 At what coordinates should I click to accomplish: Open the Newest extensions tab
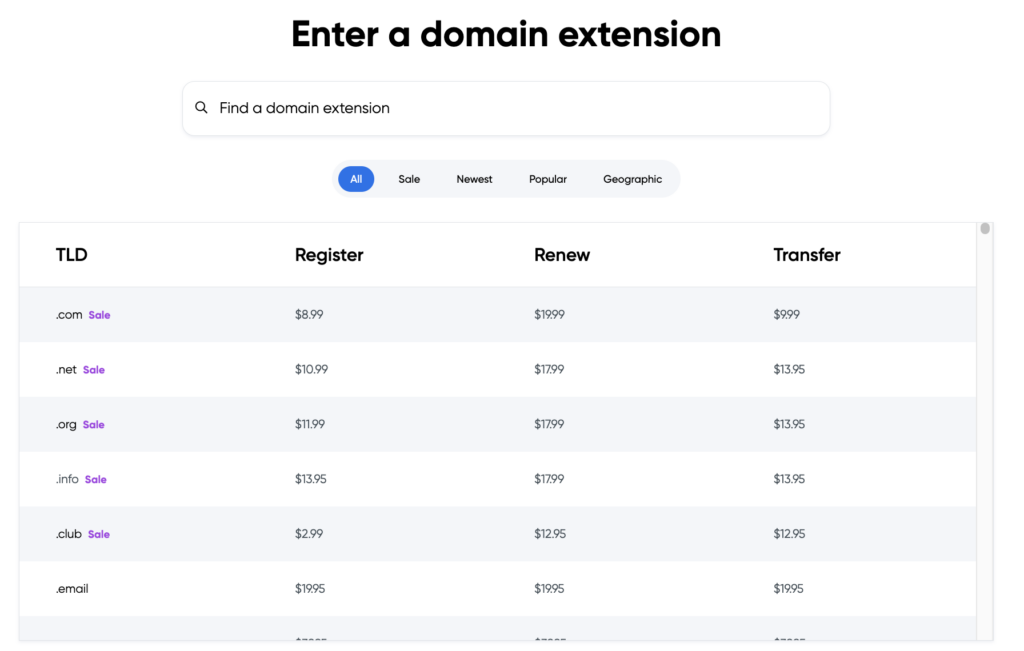point(474,179)
